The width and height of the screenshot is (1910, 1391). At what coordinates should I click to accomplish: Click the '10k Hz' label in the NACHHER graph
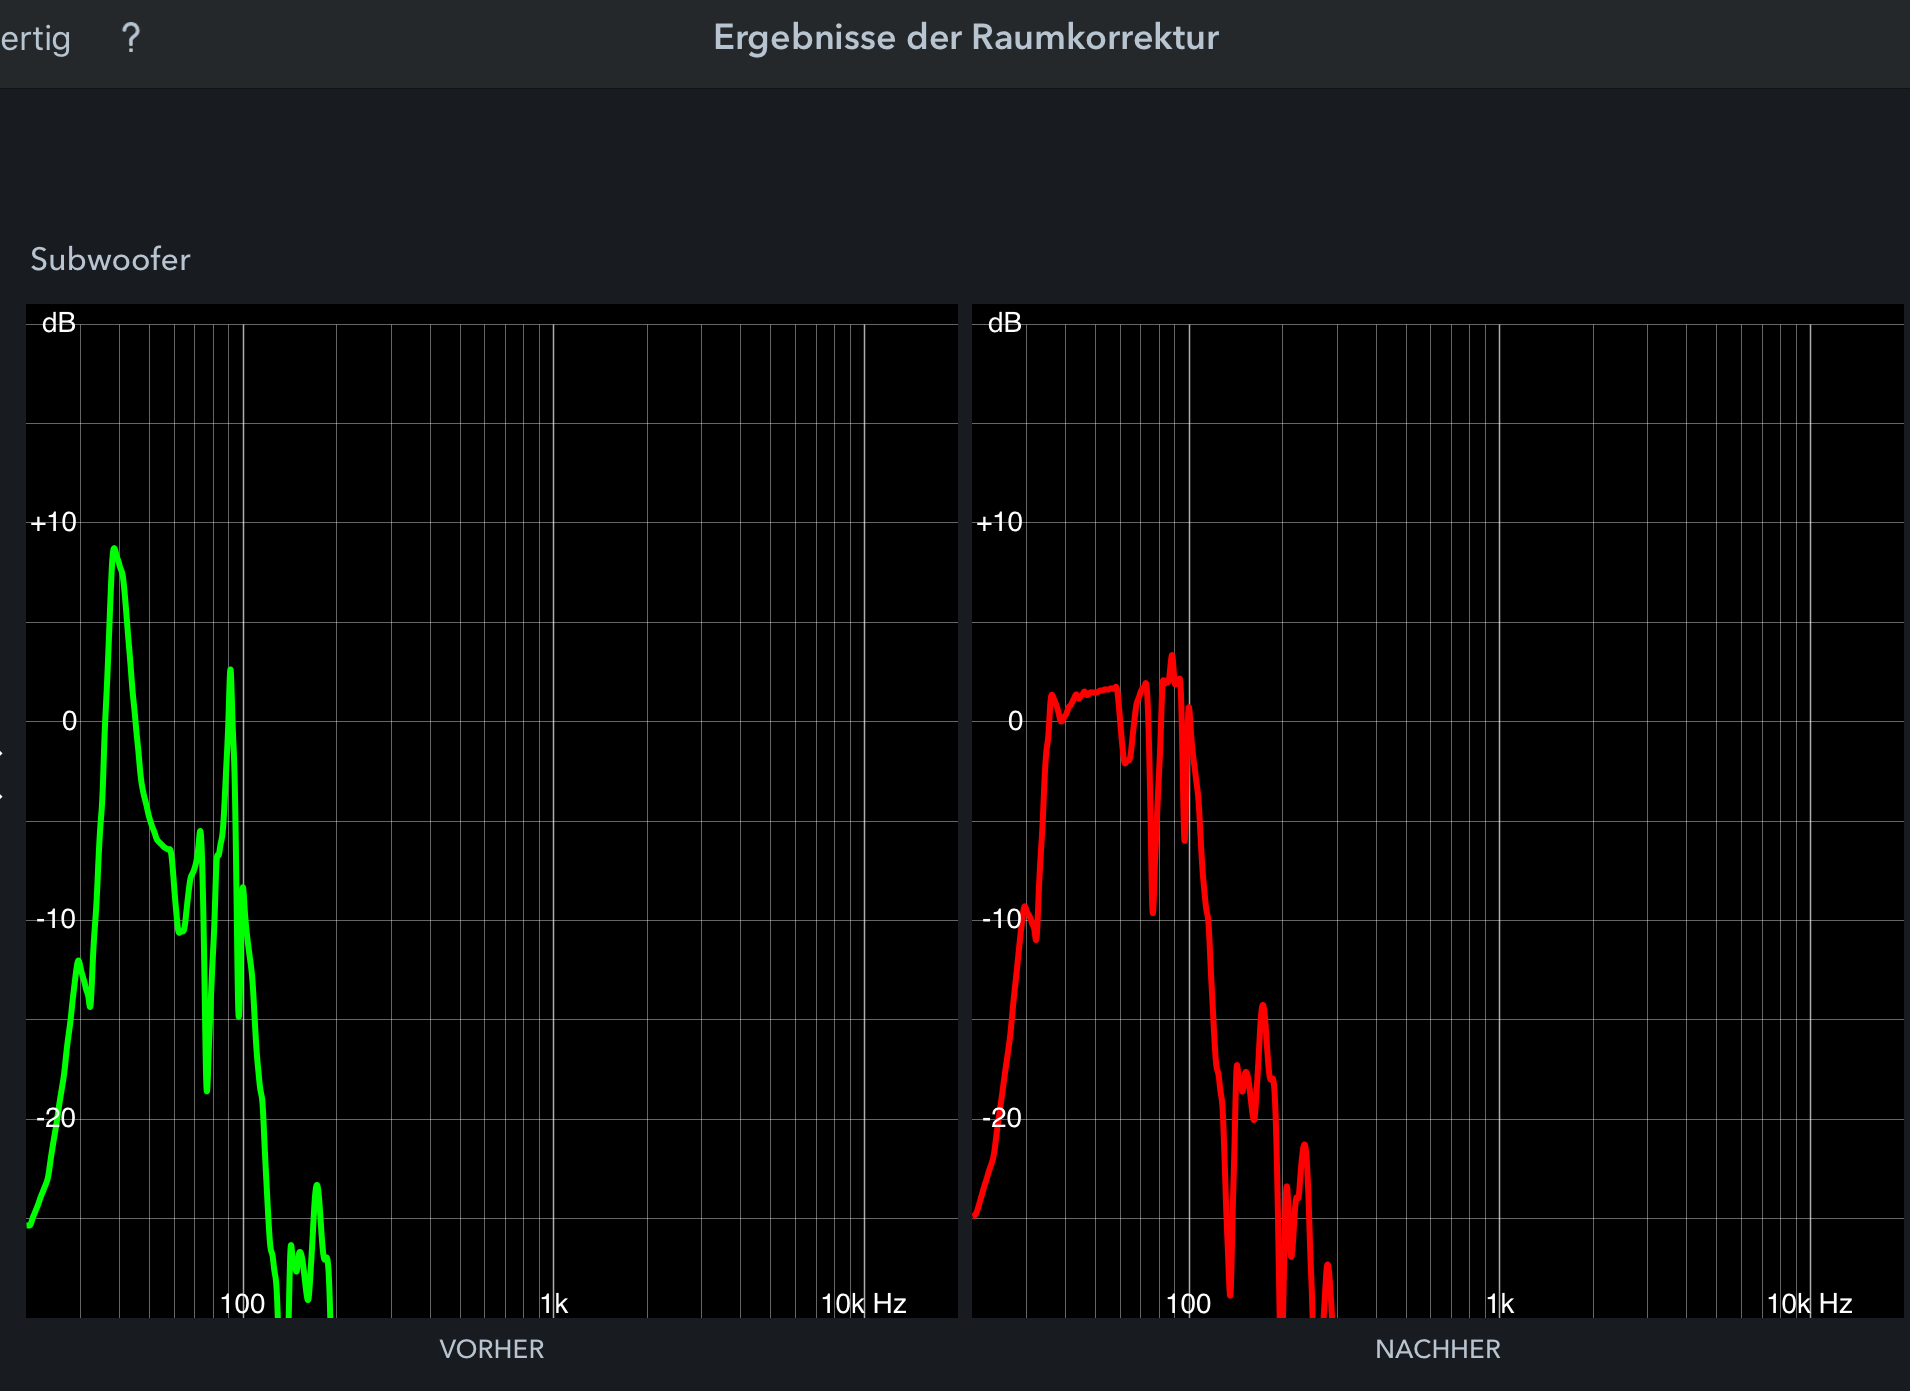pyautogui.click(x=1809, y=1304)
